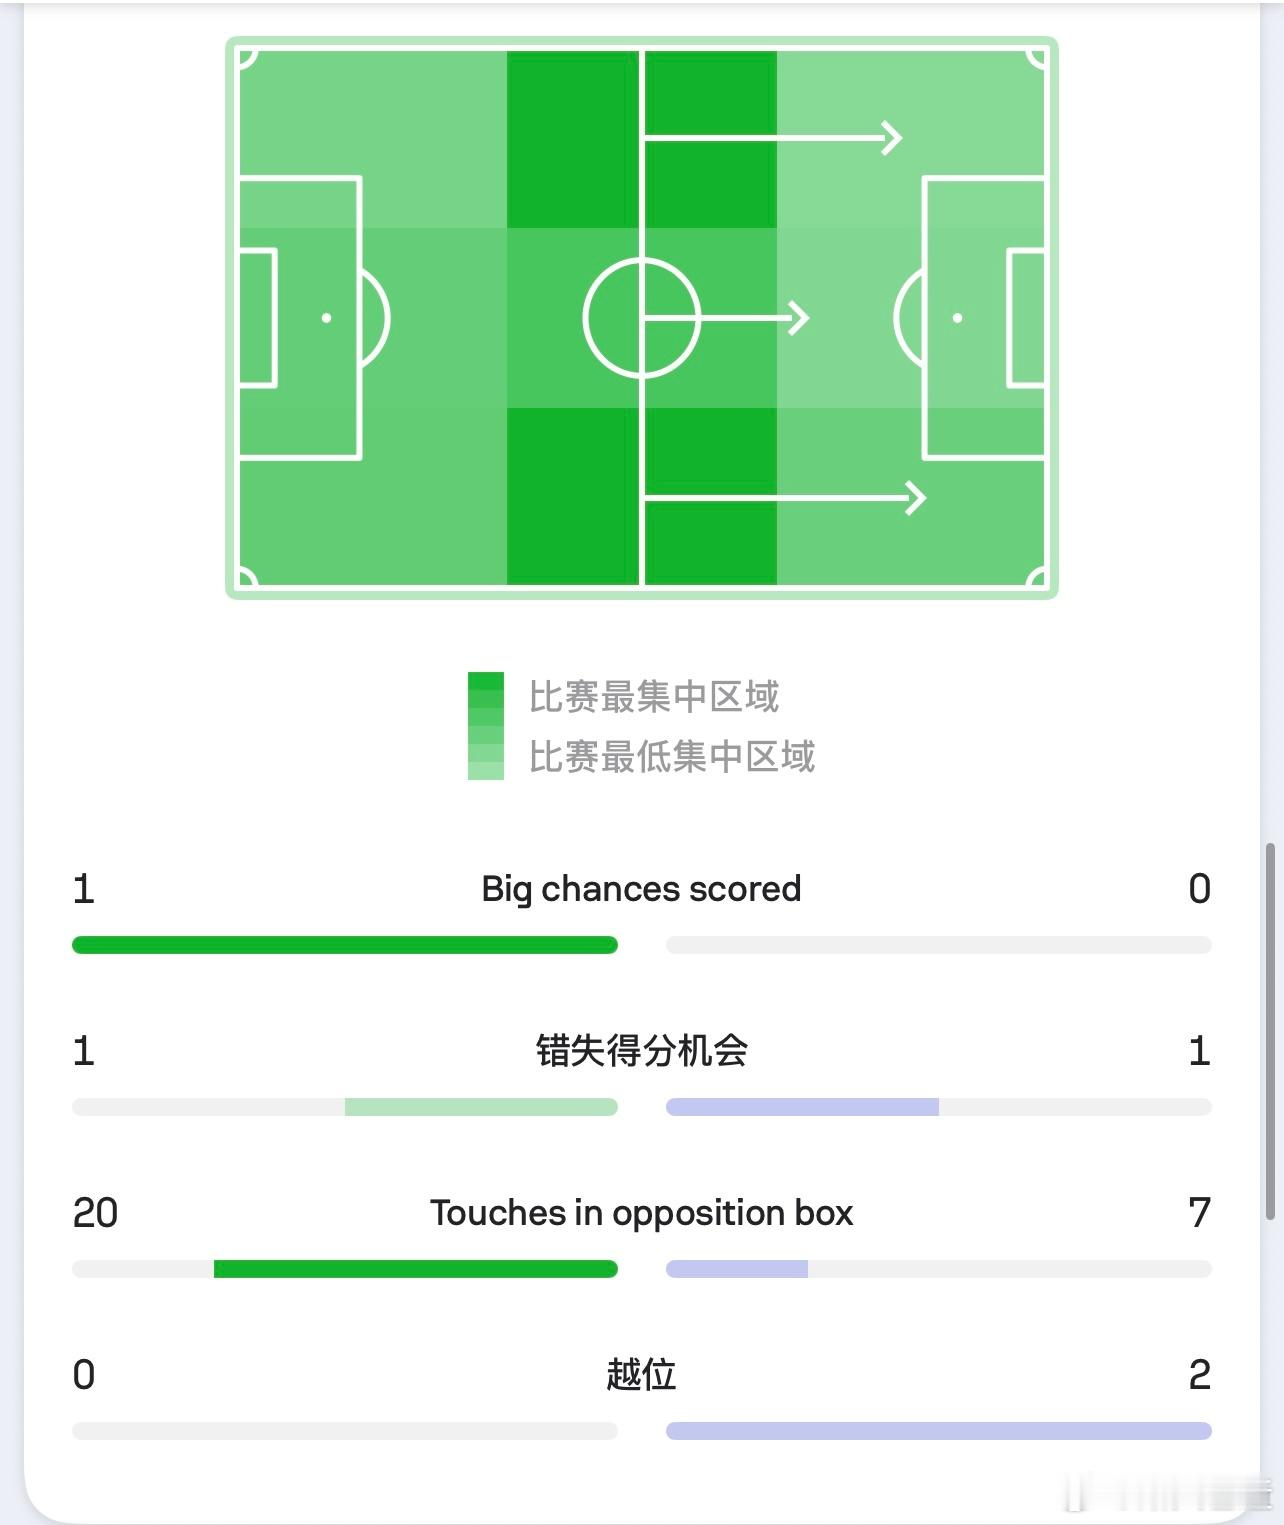Click the right goal area box
Viewport: 1284px width, 1525px height.
pos(1027,318)
